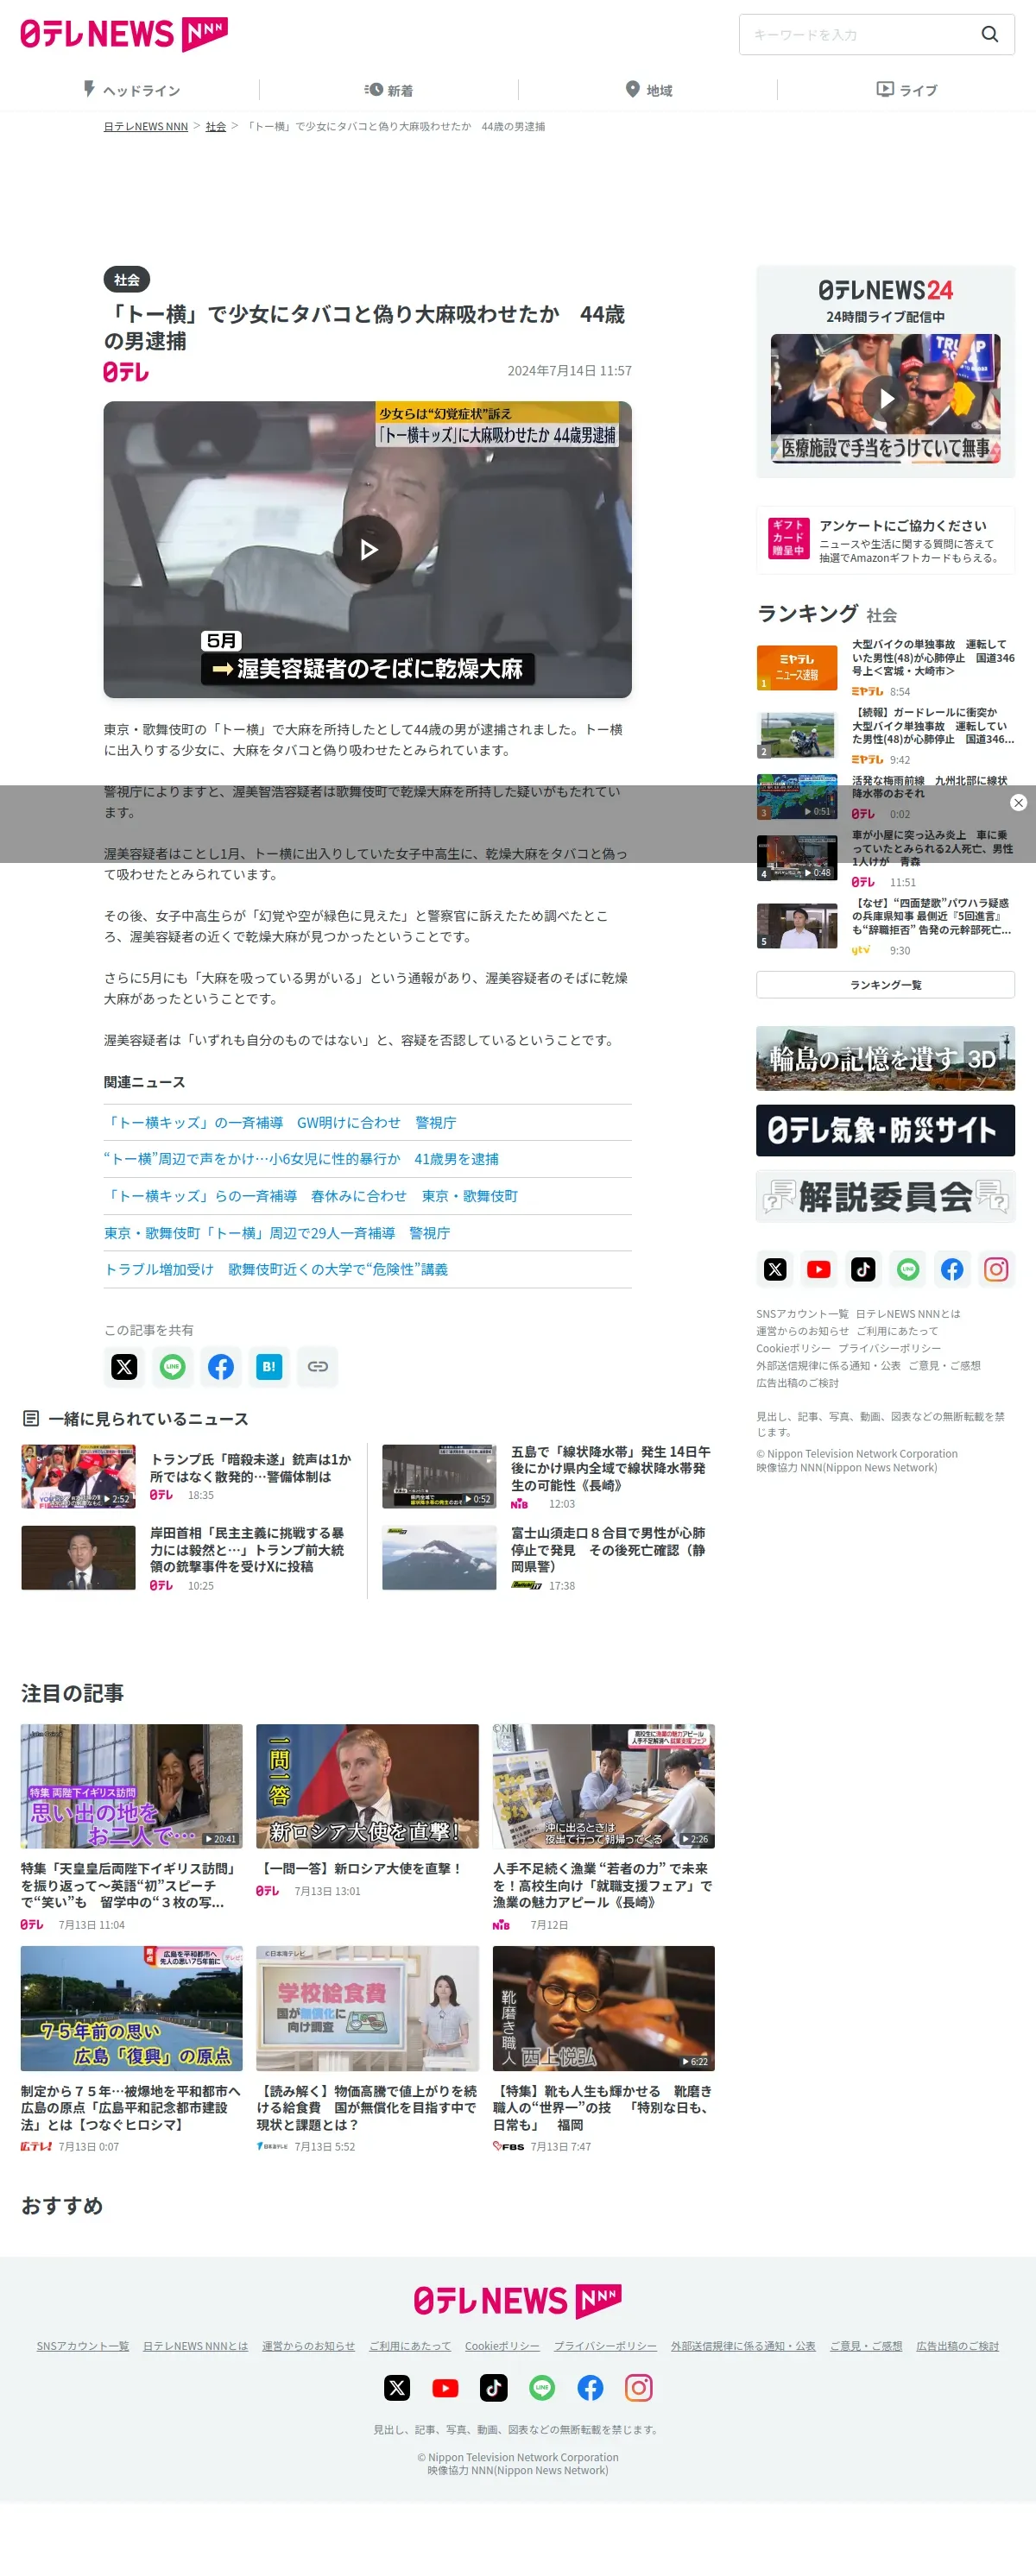Open footer TikTok icon

coord(494,2388)
